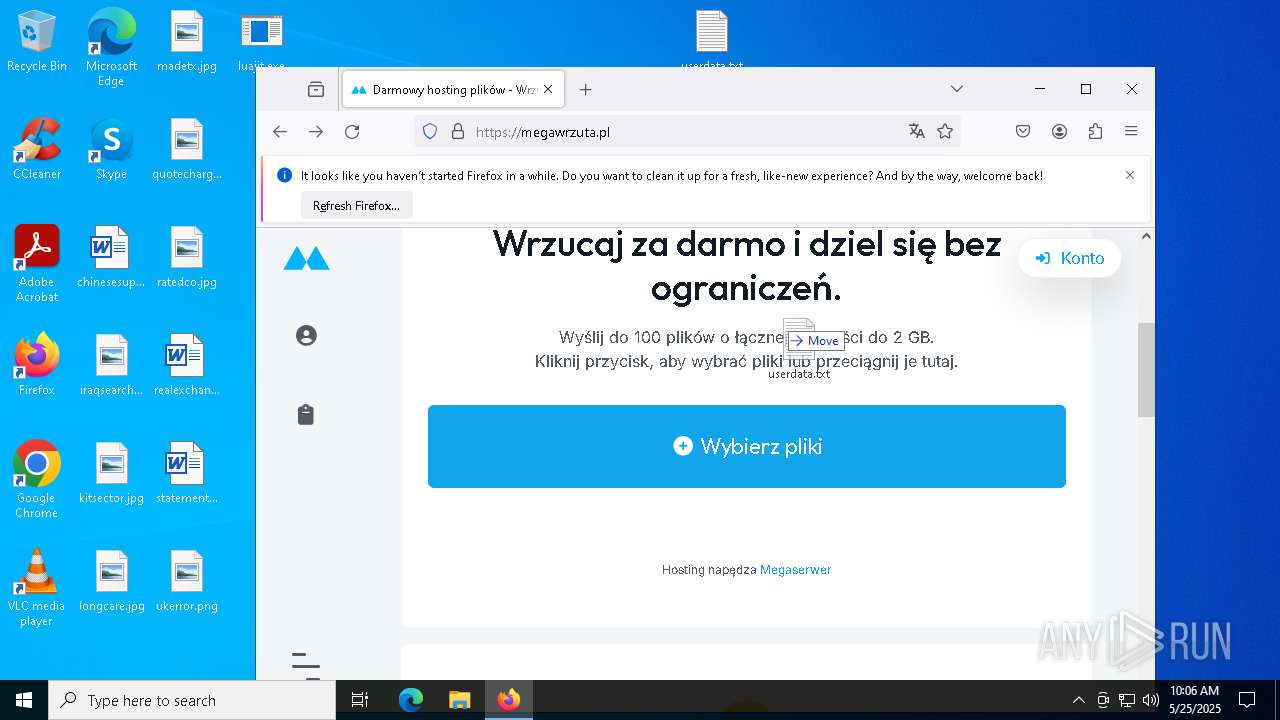Screen dimensions: 1280x720
Task: Go forward in Firefox
Action: coord(316,131)
